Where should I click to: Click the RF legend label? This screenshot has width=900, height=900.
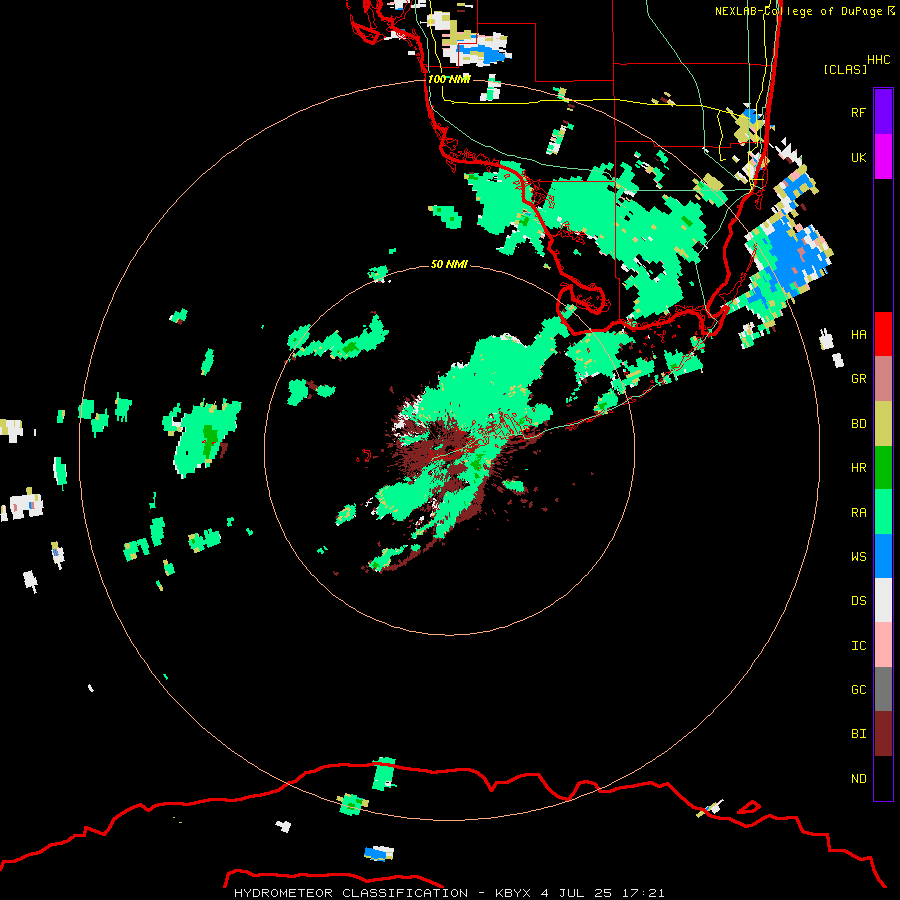[858, 112]
